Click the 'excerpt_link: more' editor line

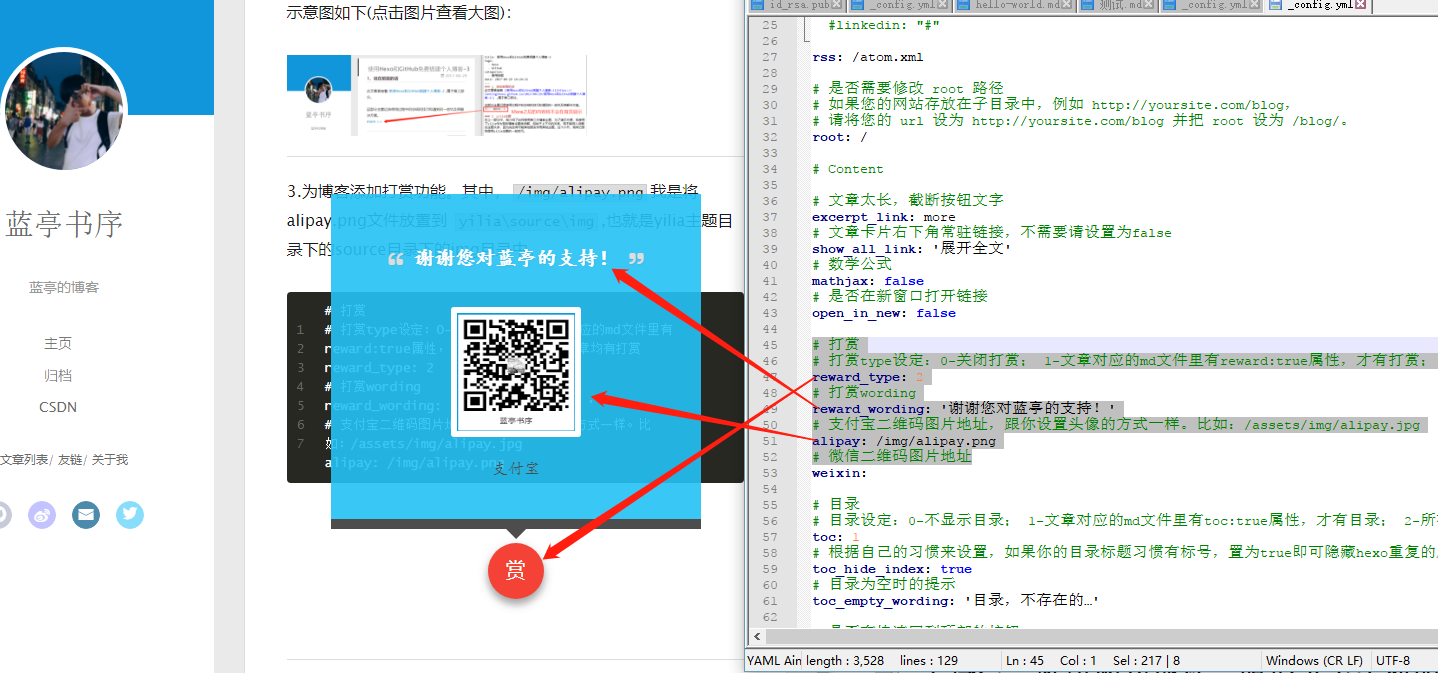click(884, 217)
